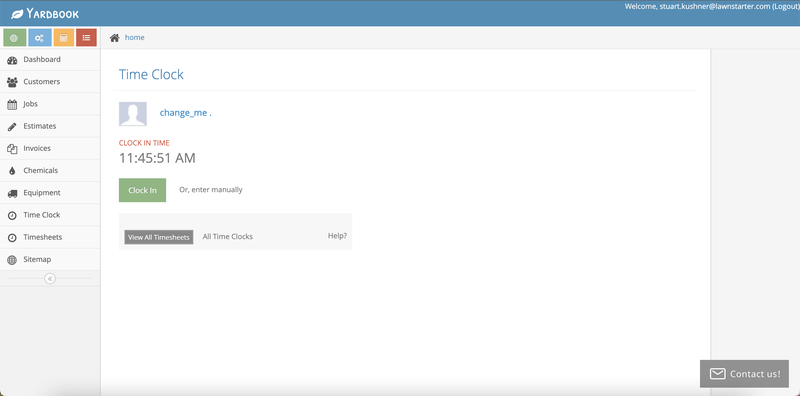The width and height of the screenshot is (800, 396).
Task: Click the green Clock In button
Action: [142, 190]
